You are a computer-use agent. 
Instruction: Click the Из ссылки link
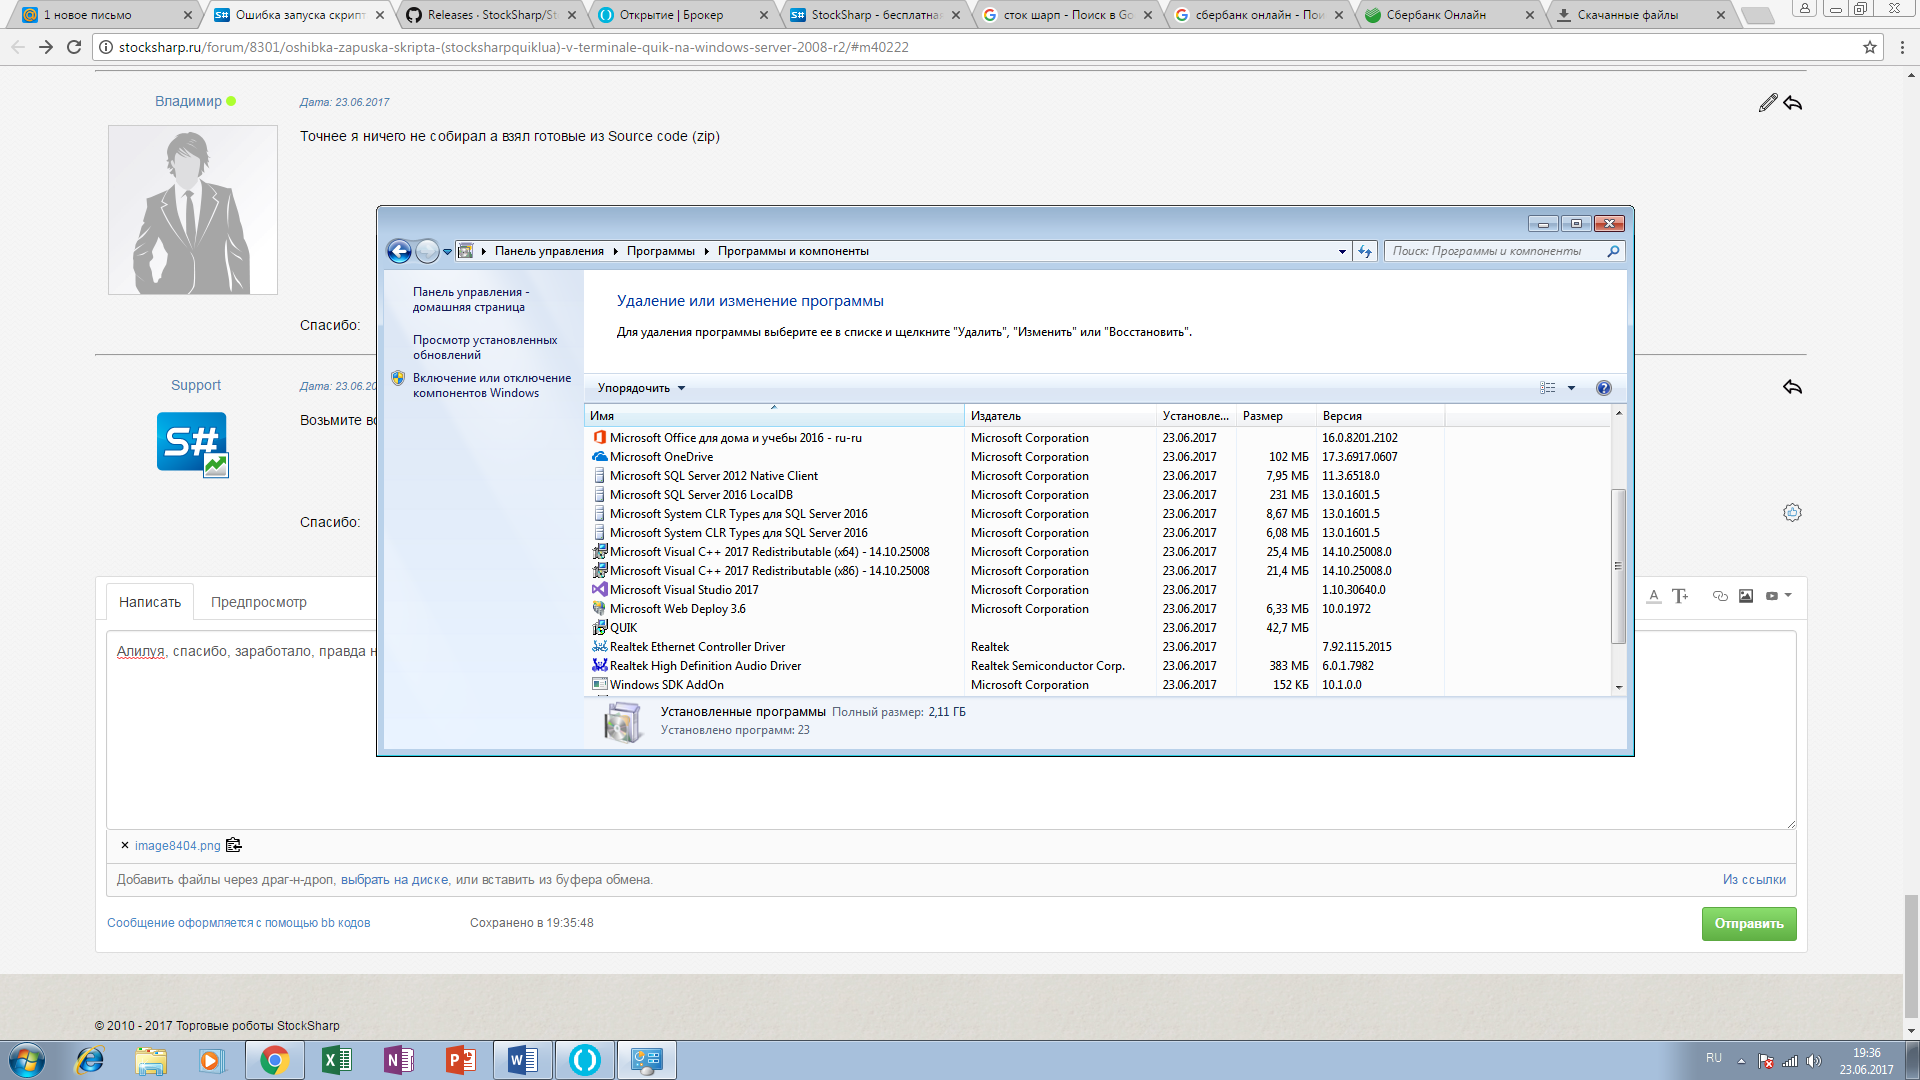click(x=1753, y=880)
